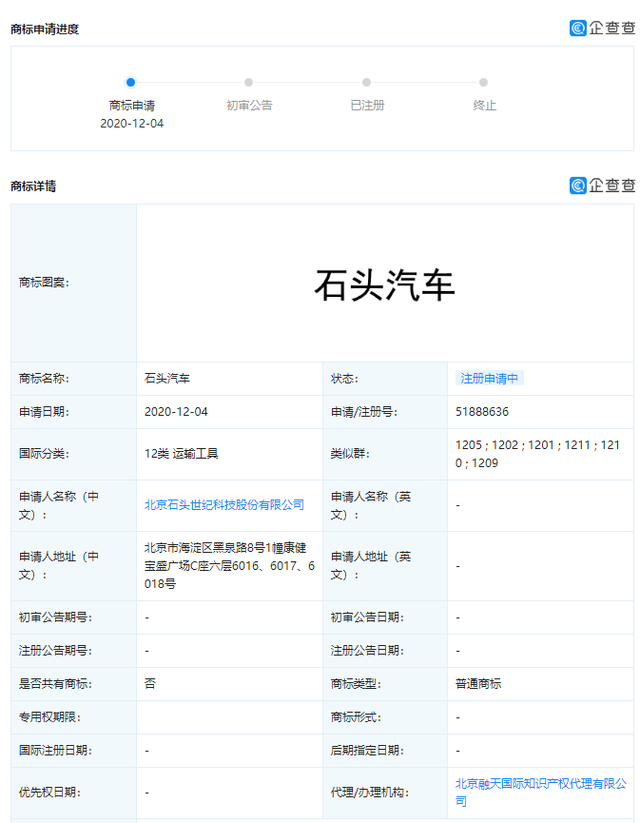Click the 初审公告 progress step dot
The image size is (640, 823).
pos(248,82)
